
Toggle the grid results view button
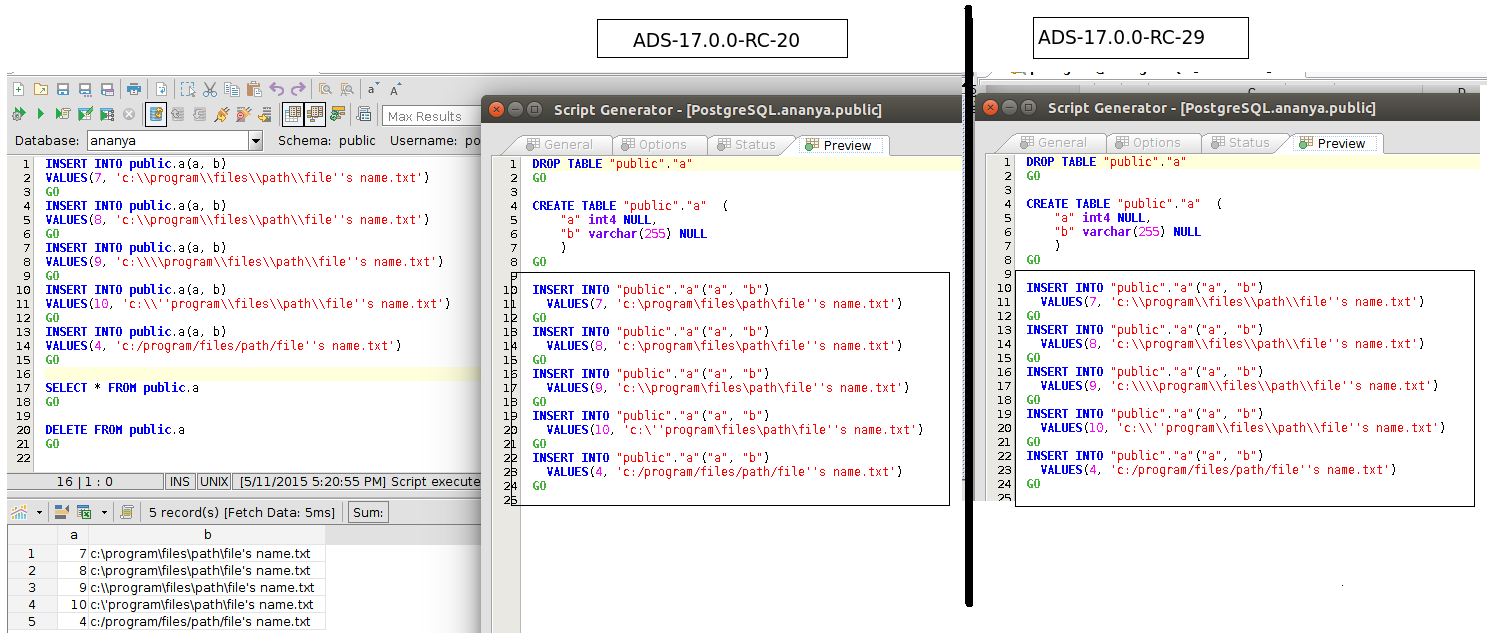pyautogui.click(x=293, y=114)
